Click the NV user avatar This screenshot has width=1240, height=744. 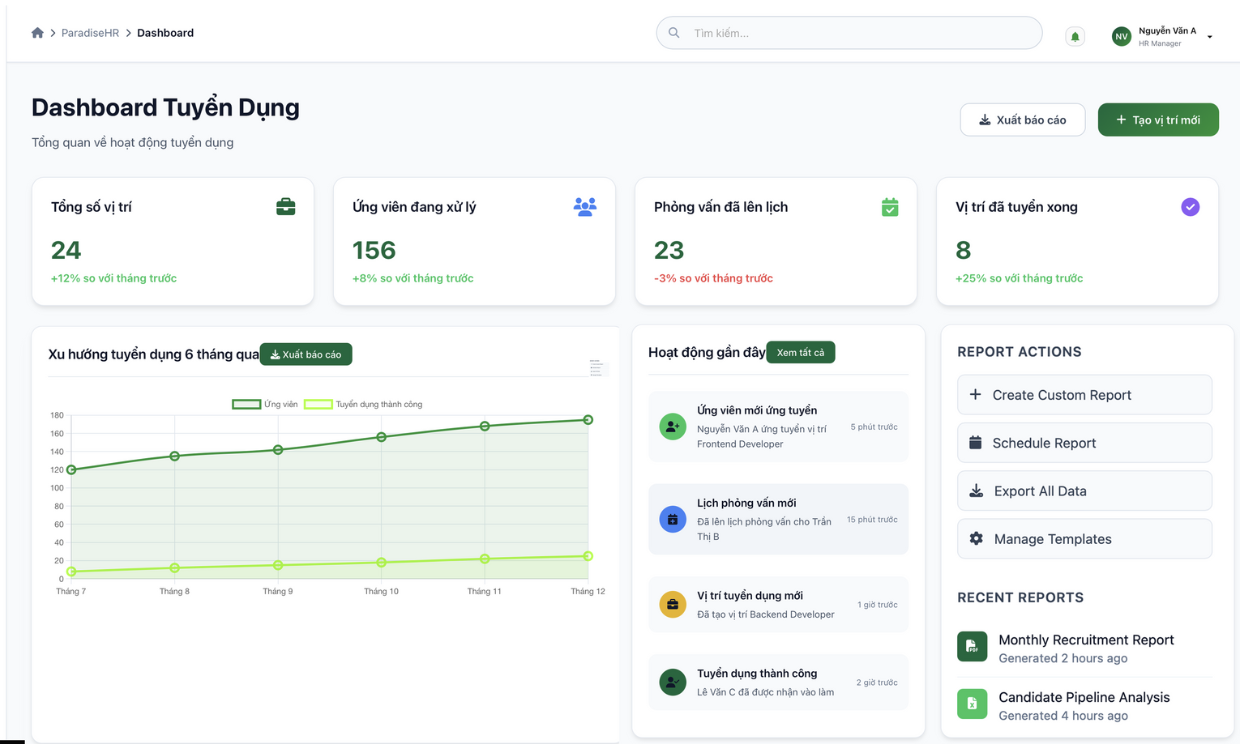[x=1122, y=37]
